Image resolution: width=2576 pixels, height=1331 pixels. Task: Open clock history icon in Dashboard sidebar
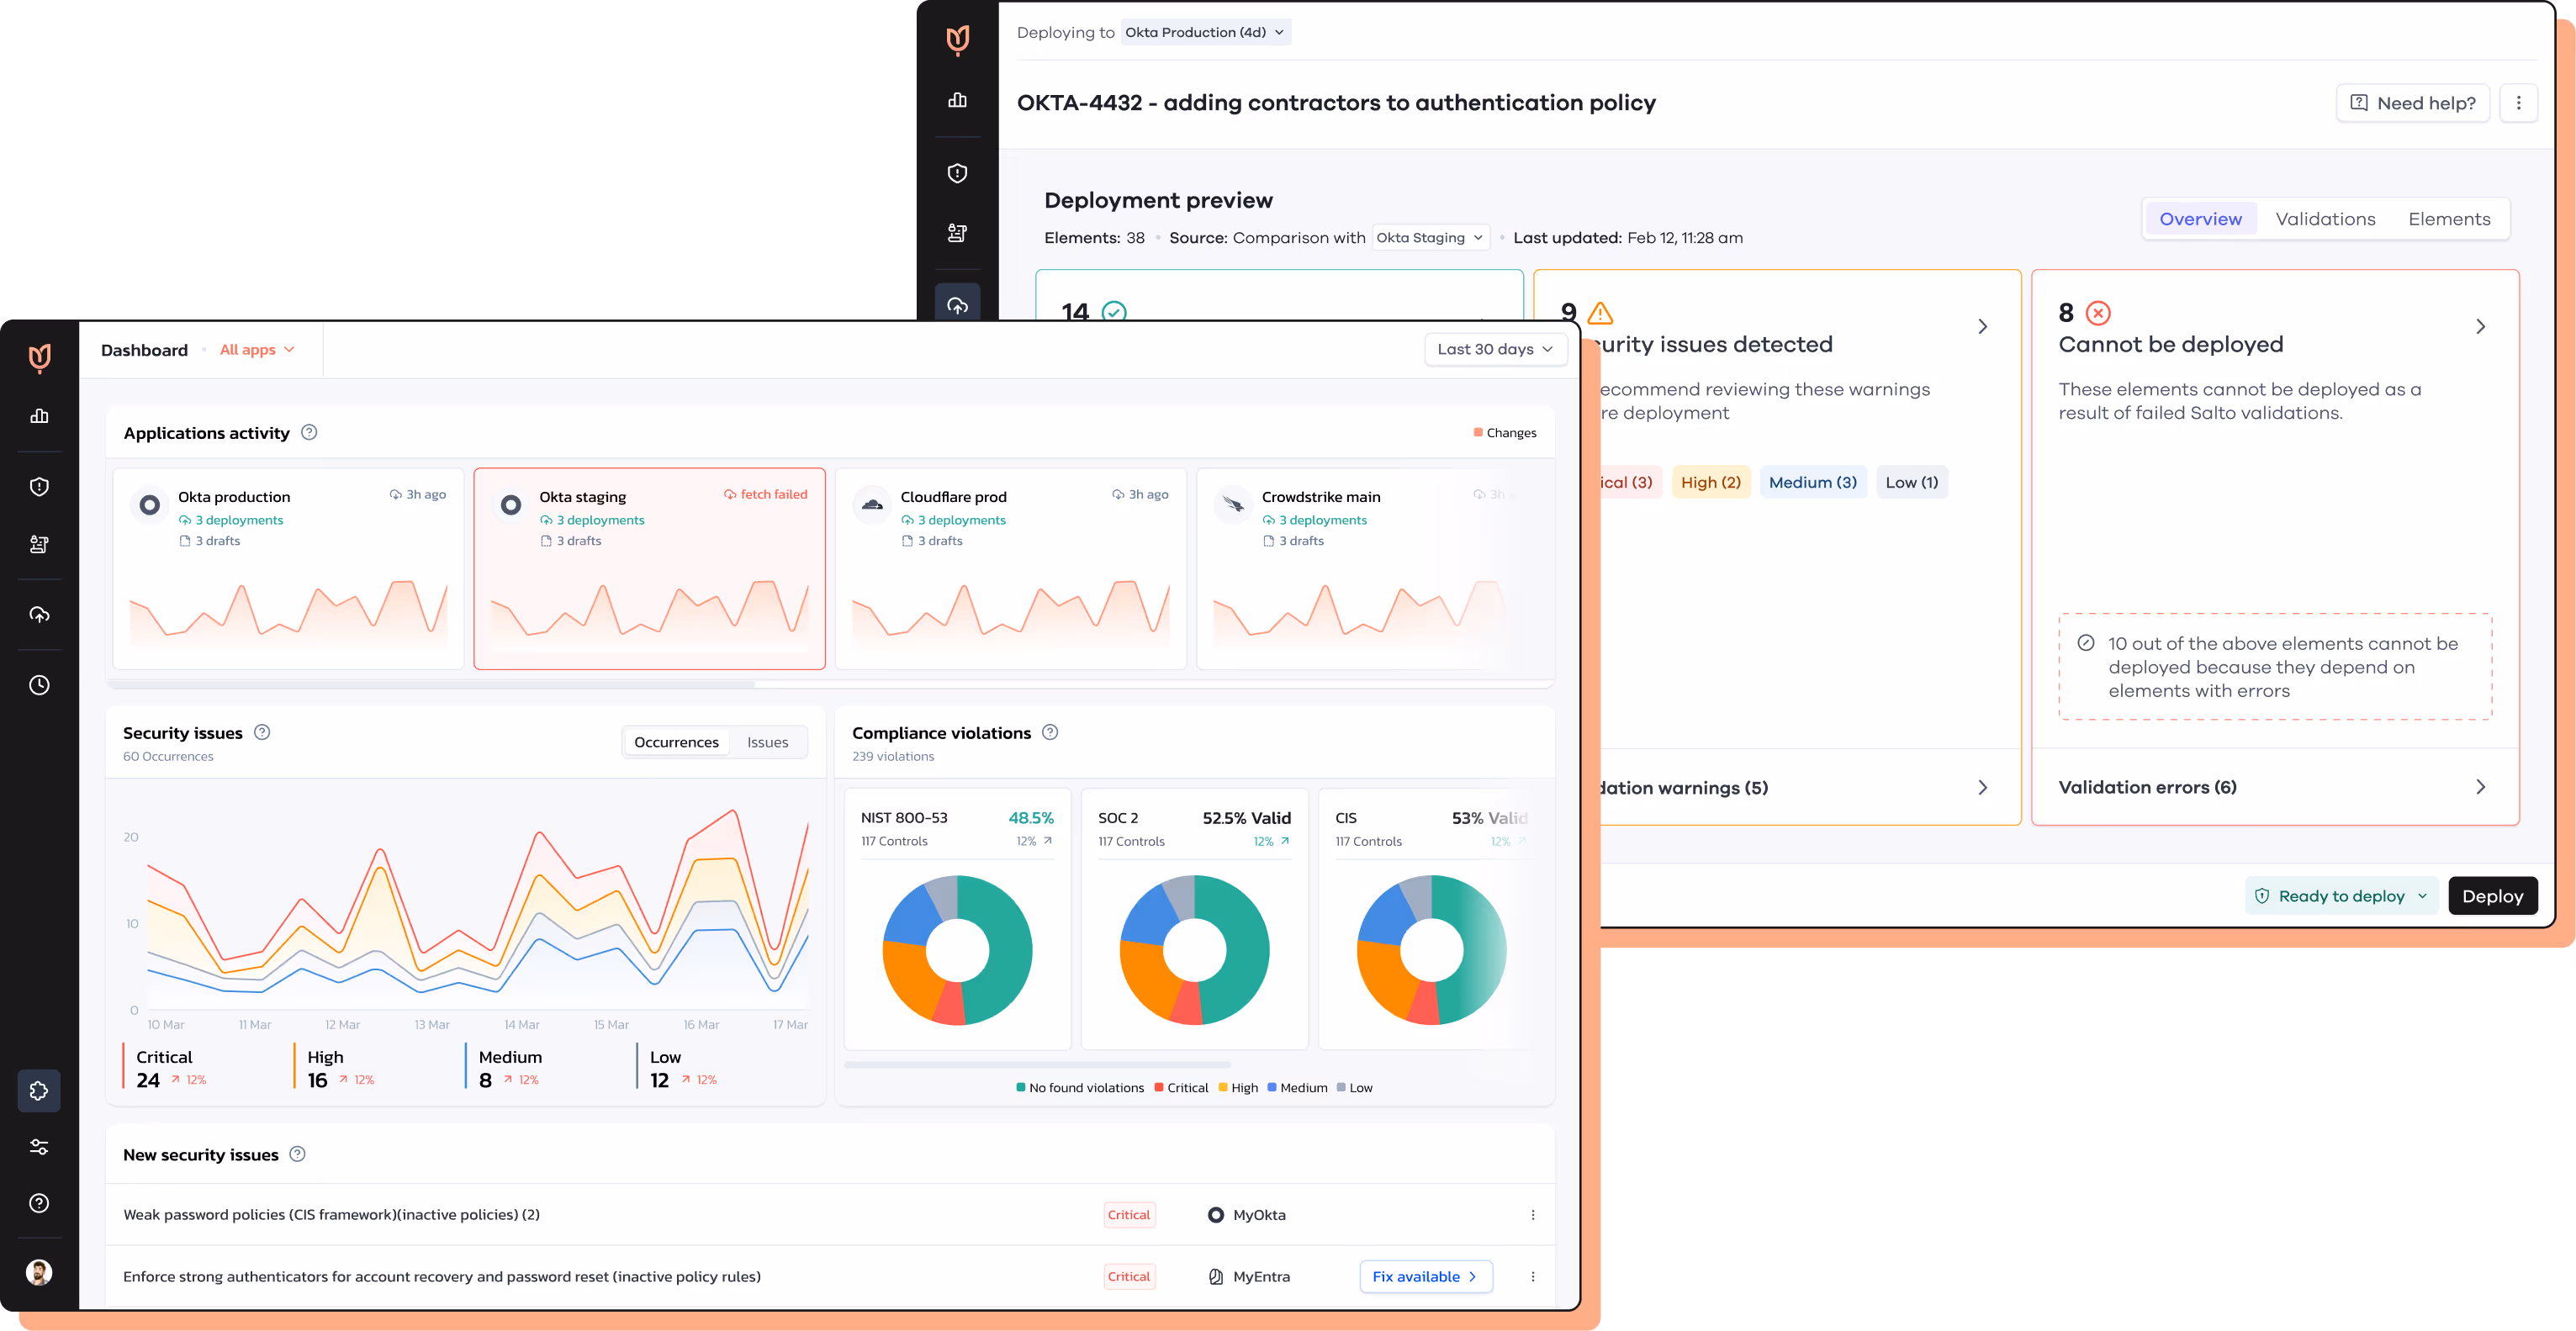pos(39,685)
